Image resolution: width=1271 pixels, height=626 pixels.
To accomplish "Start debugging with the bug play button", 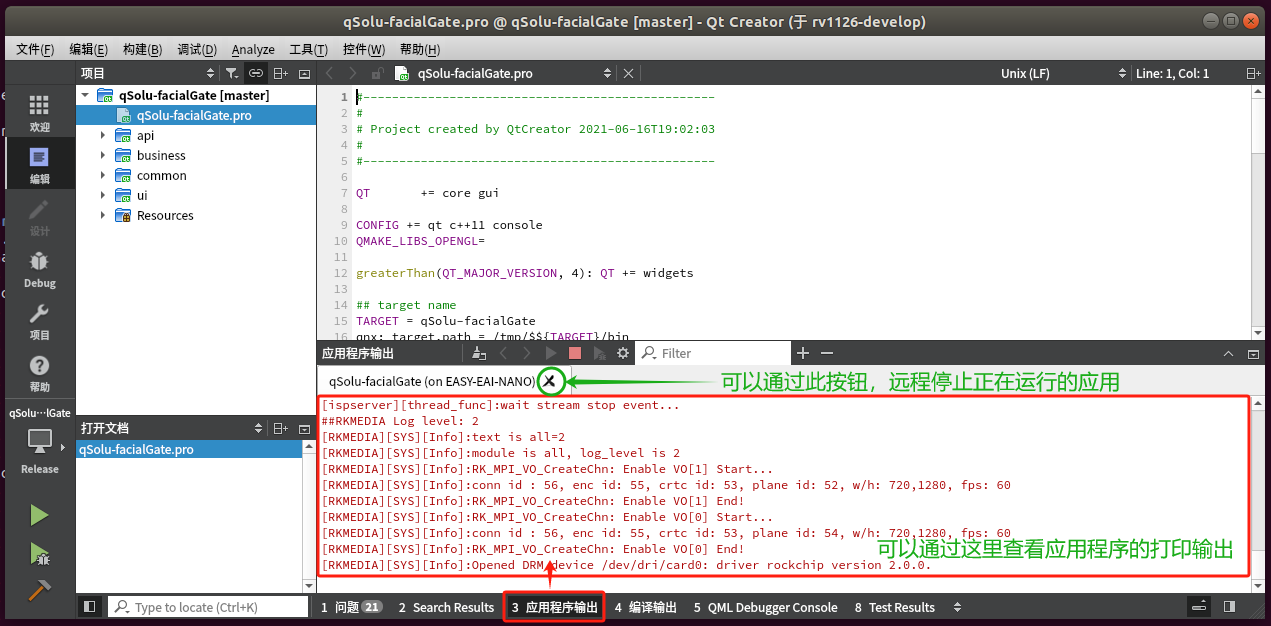I will [x=39, y=553].
